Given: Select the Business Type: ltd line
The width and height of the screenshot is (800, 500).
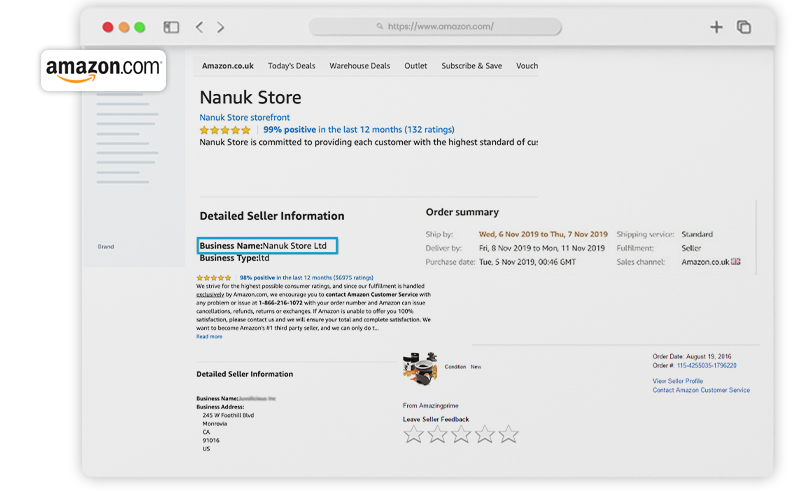Looking at the screenshot, I should point(234,258).
